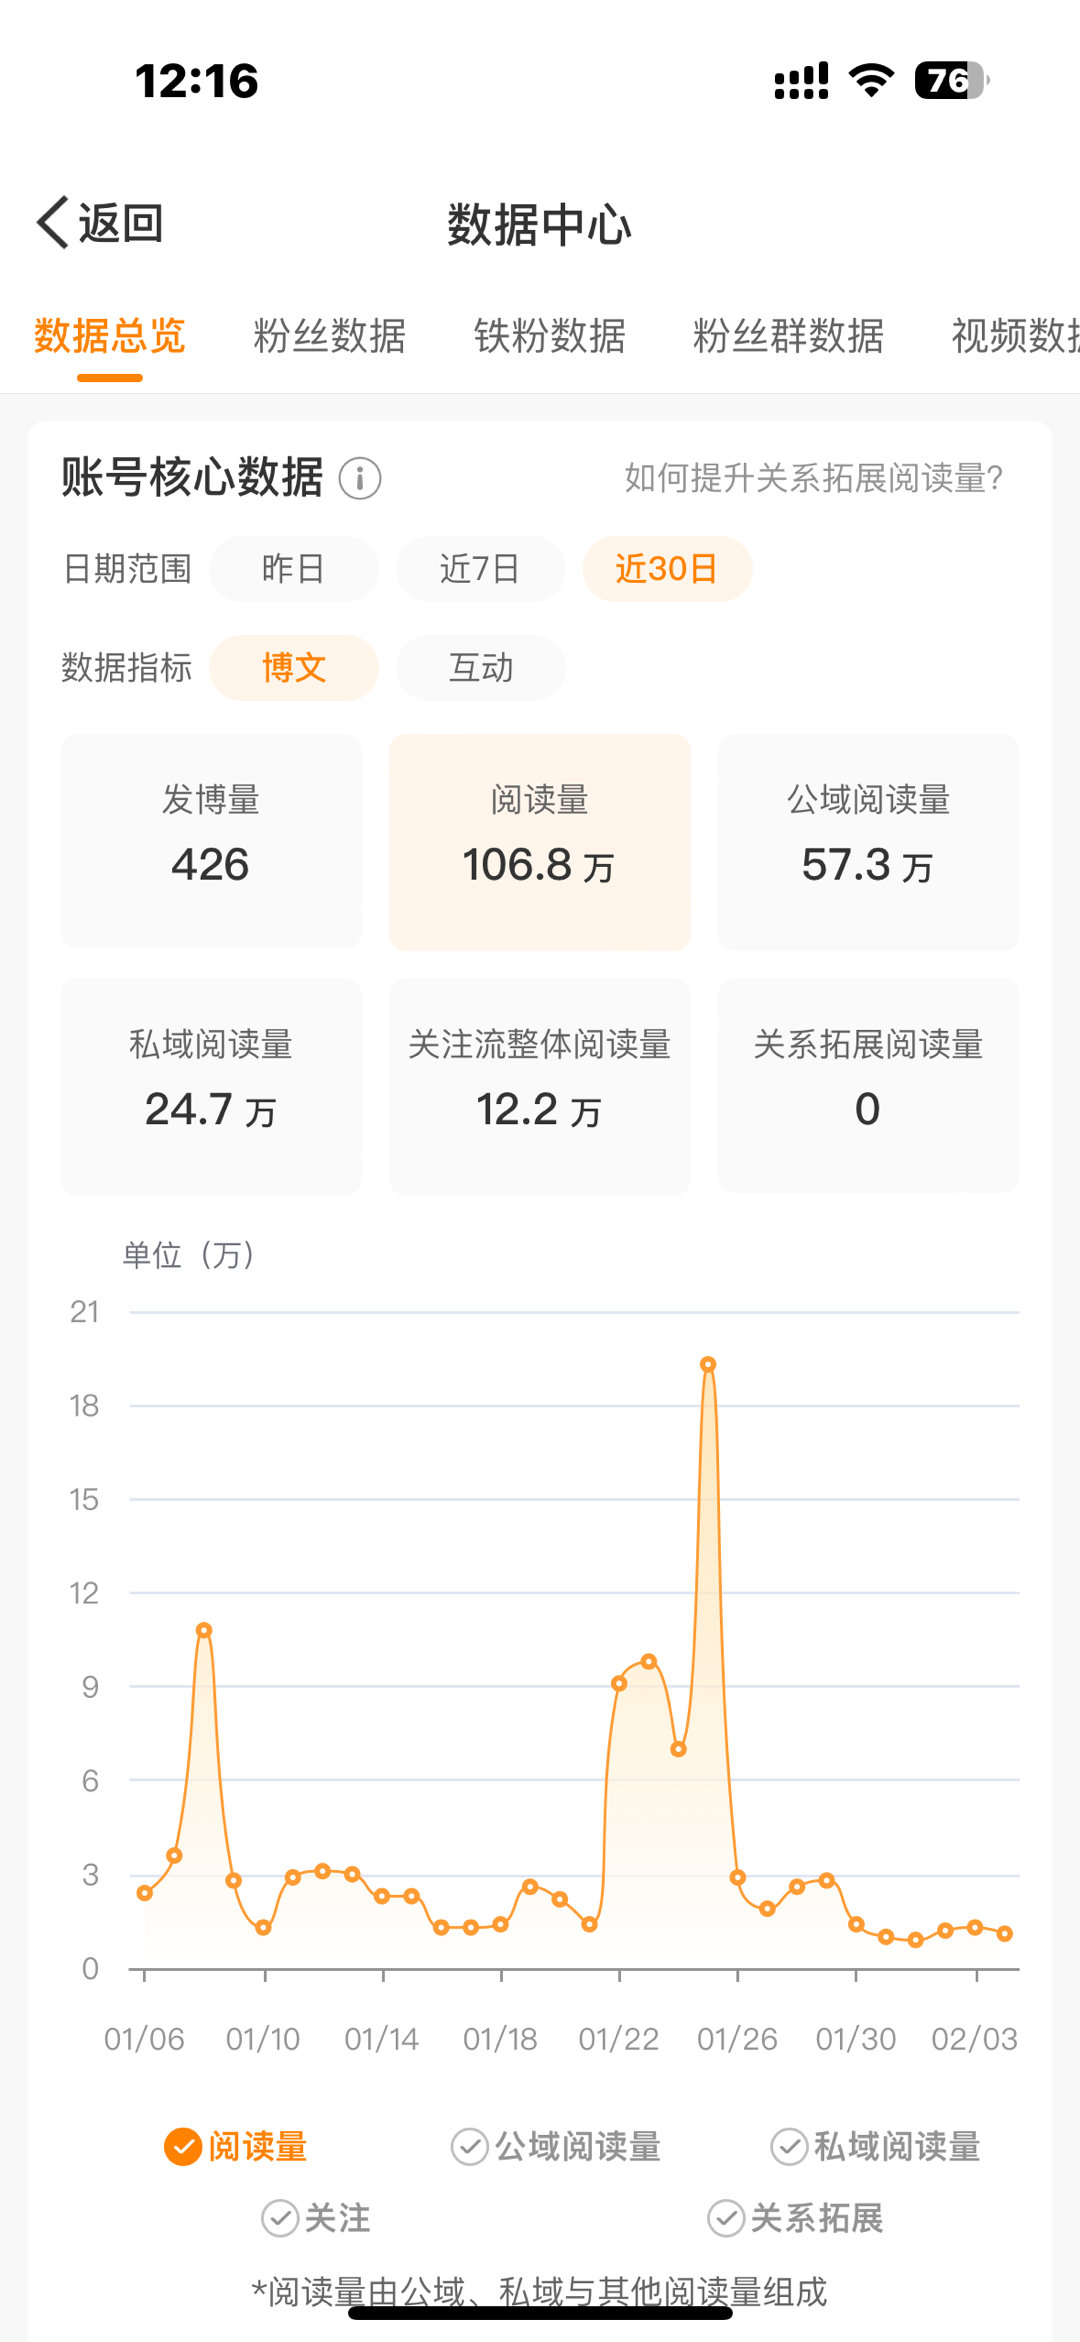Select the 发博量 426 card
The width and height of the screenshot is (1080, 2342).
pyautogui.click(x=211, y=841)
